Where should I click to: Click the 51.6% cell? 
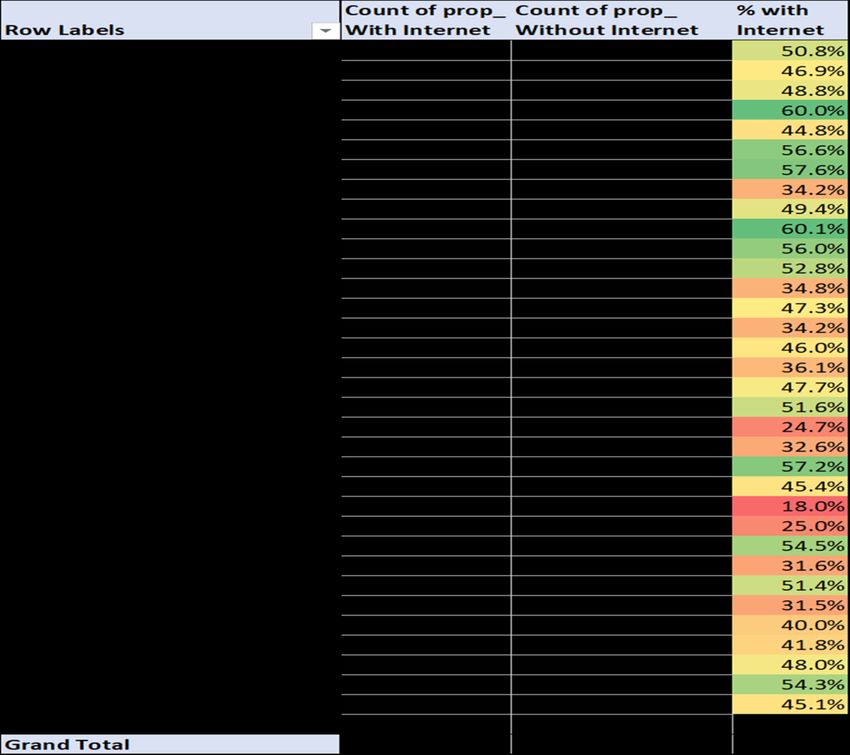click(789, 407)
